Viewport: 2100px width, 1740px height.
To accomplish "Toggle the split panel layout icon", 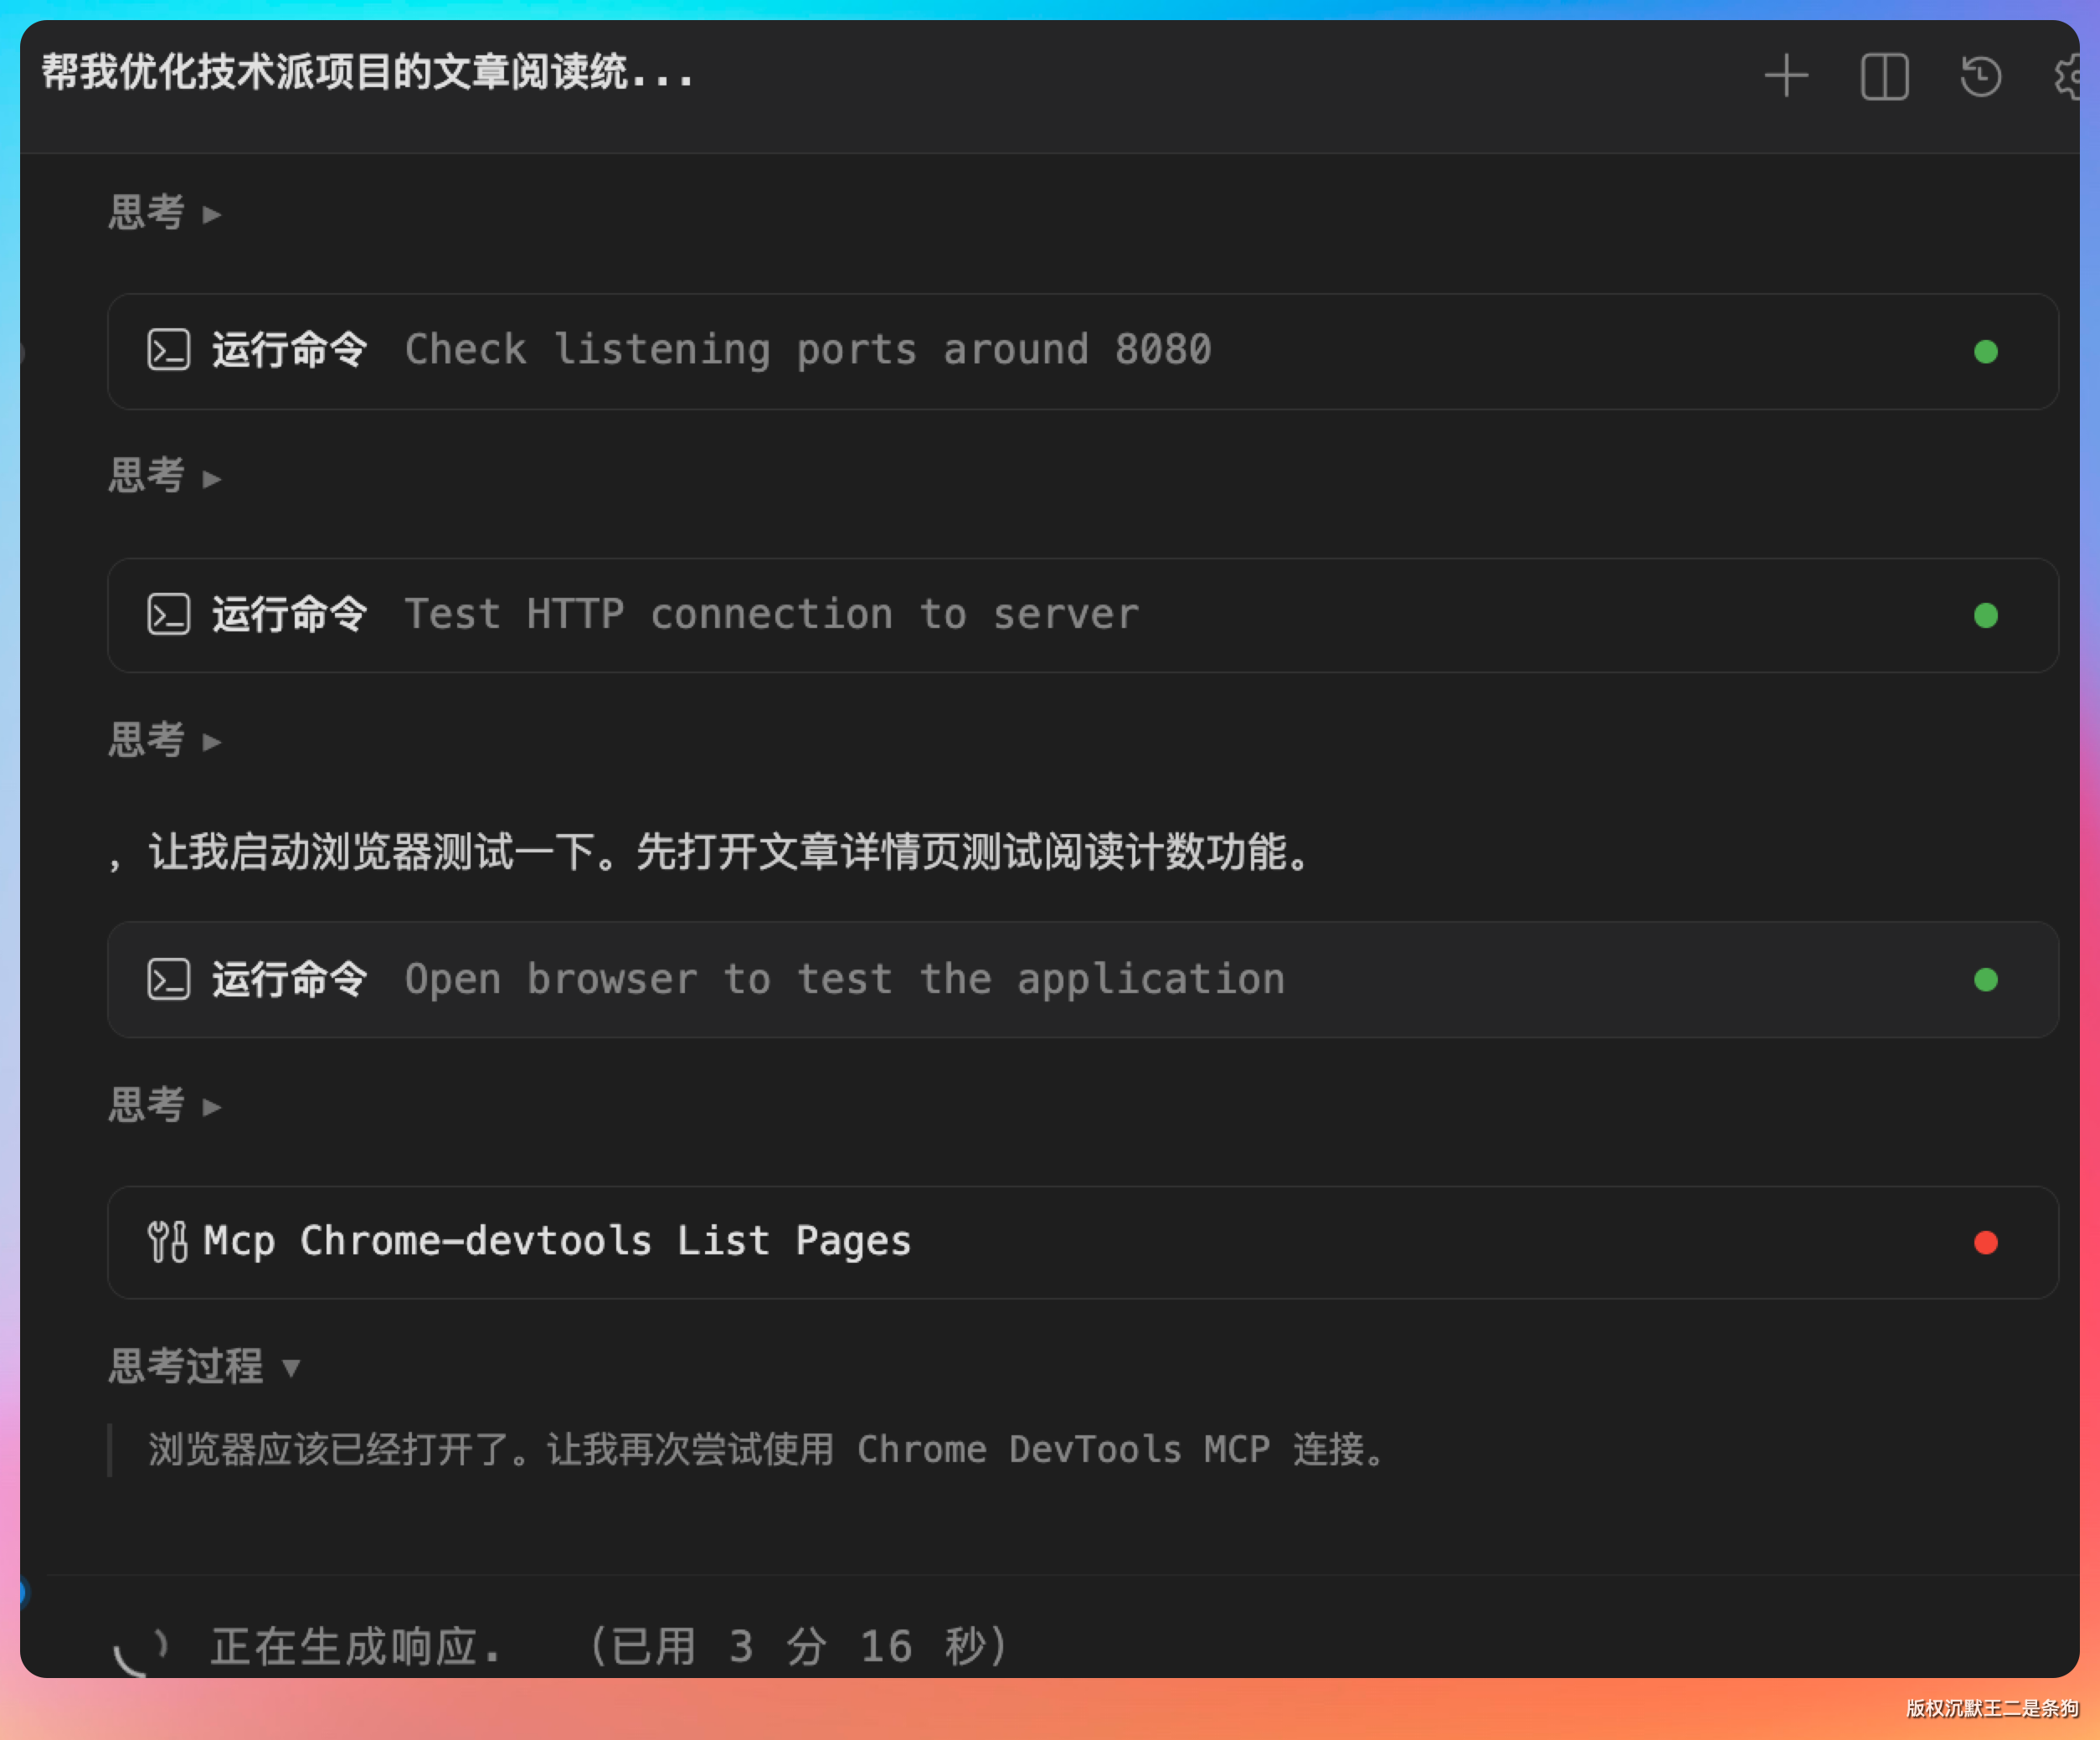I will point(1884,77).
